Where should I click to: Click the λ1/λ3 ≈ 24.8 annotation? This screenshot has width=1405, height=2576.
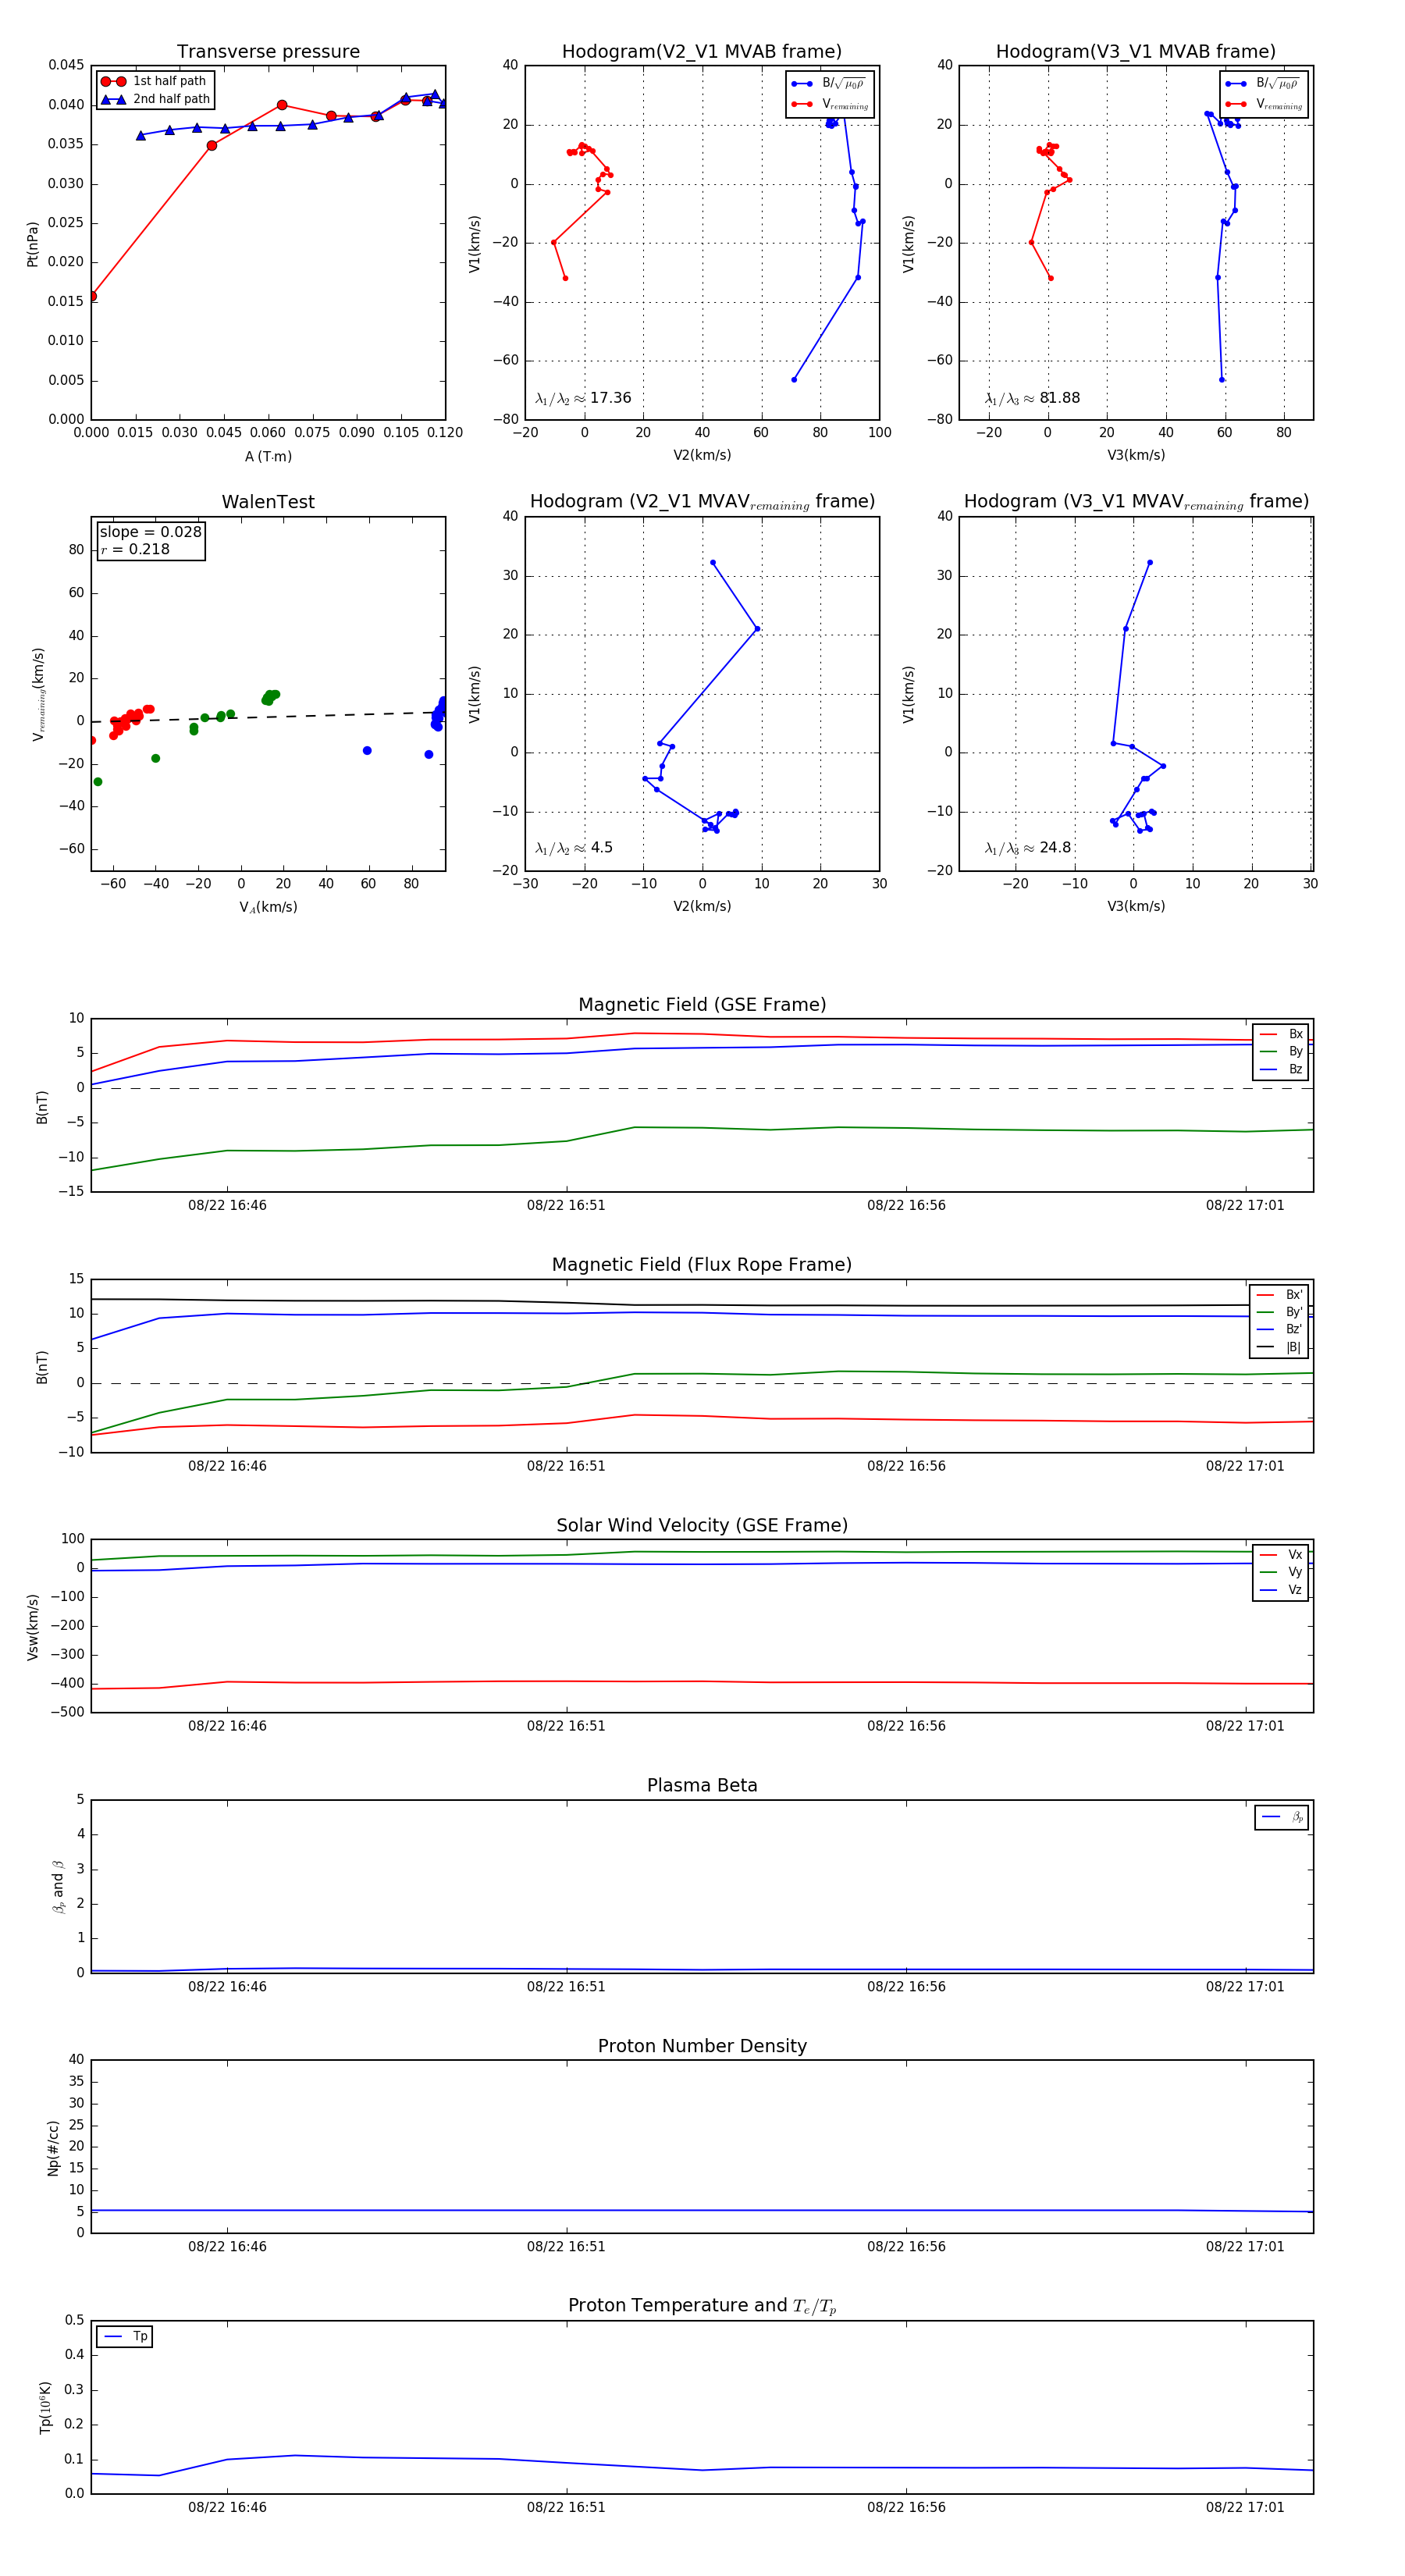click(x=1028, y=848)
